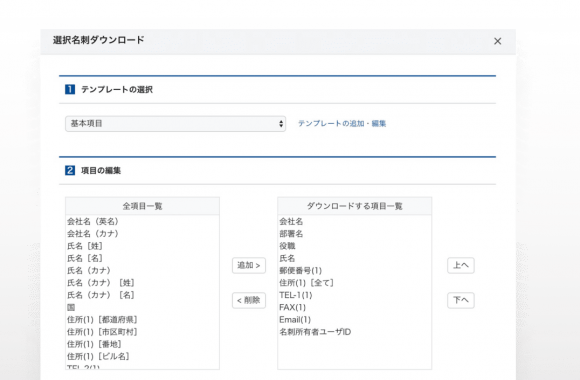
Task: Select 氏名［名］ in all-items list
Action: [142, 258]
